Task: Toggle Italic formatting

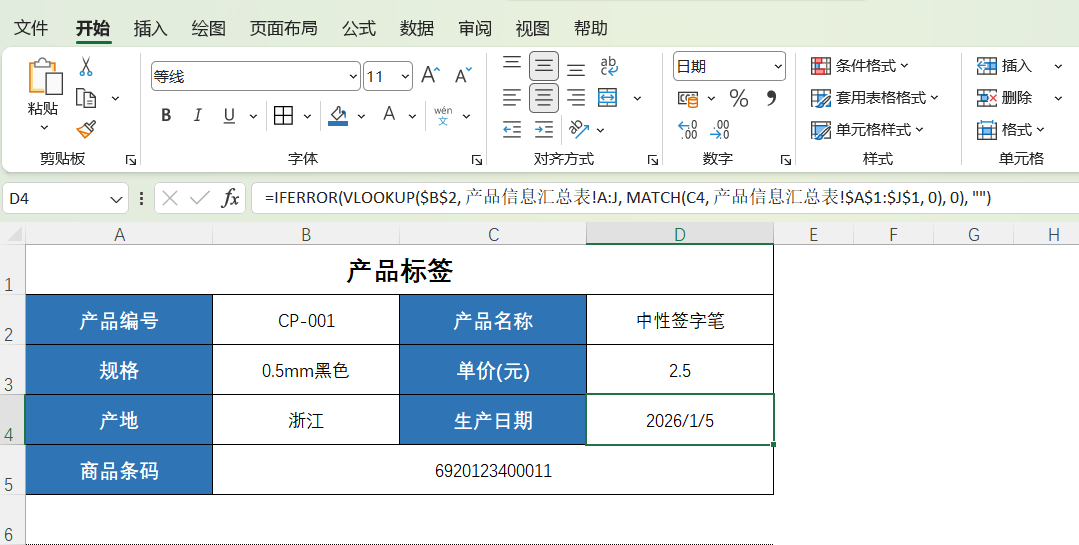Action: tap(197, 116)
